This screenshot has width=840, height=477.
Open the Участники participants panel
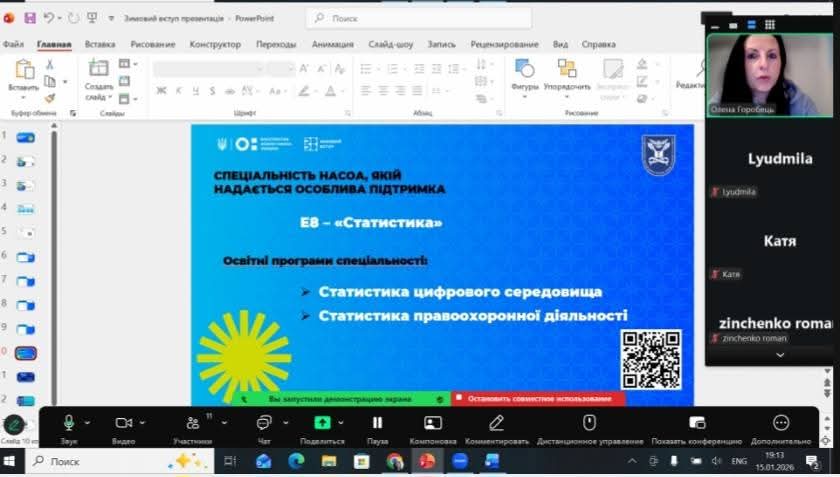(192, 423)
